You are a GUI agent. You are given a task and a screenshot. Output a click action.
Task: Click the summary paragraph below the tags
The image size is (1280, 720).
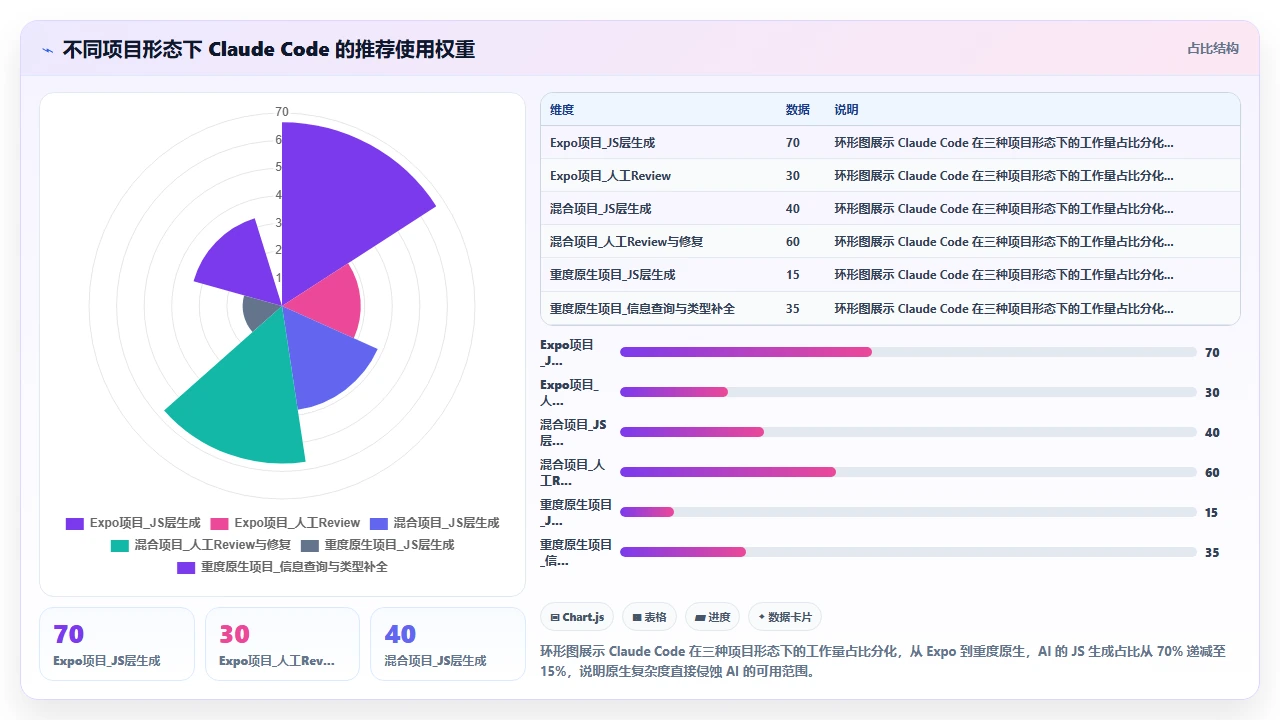click(883, 661)
